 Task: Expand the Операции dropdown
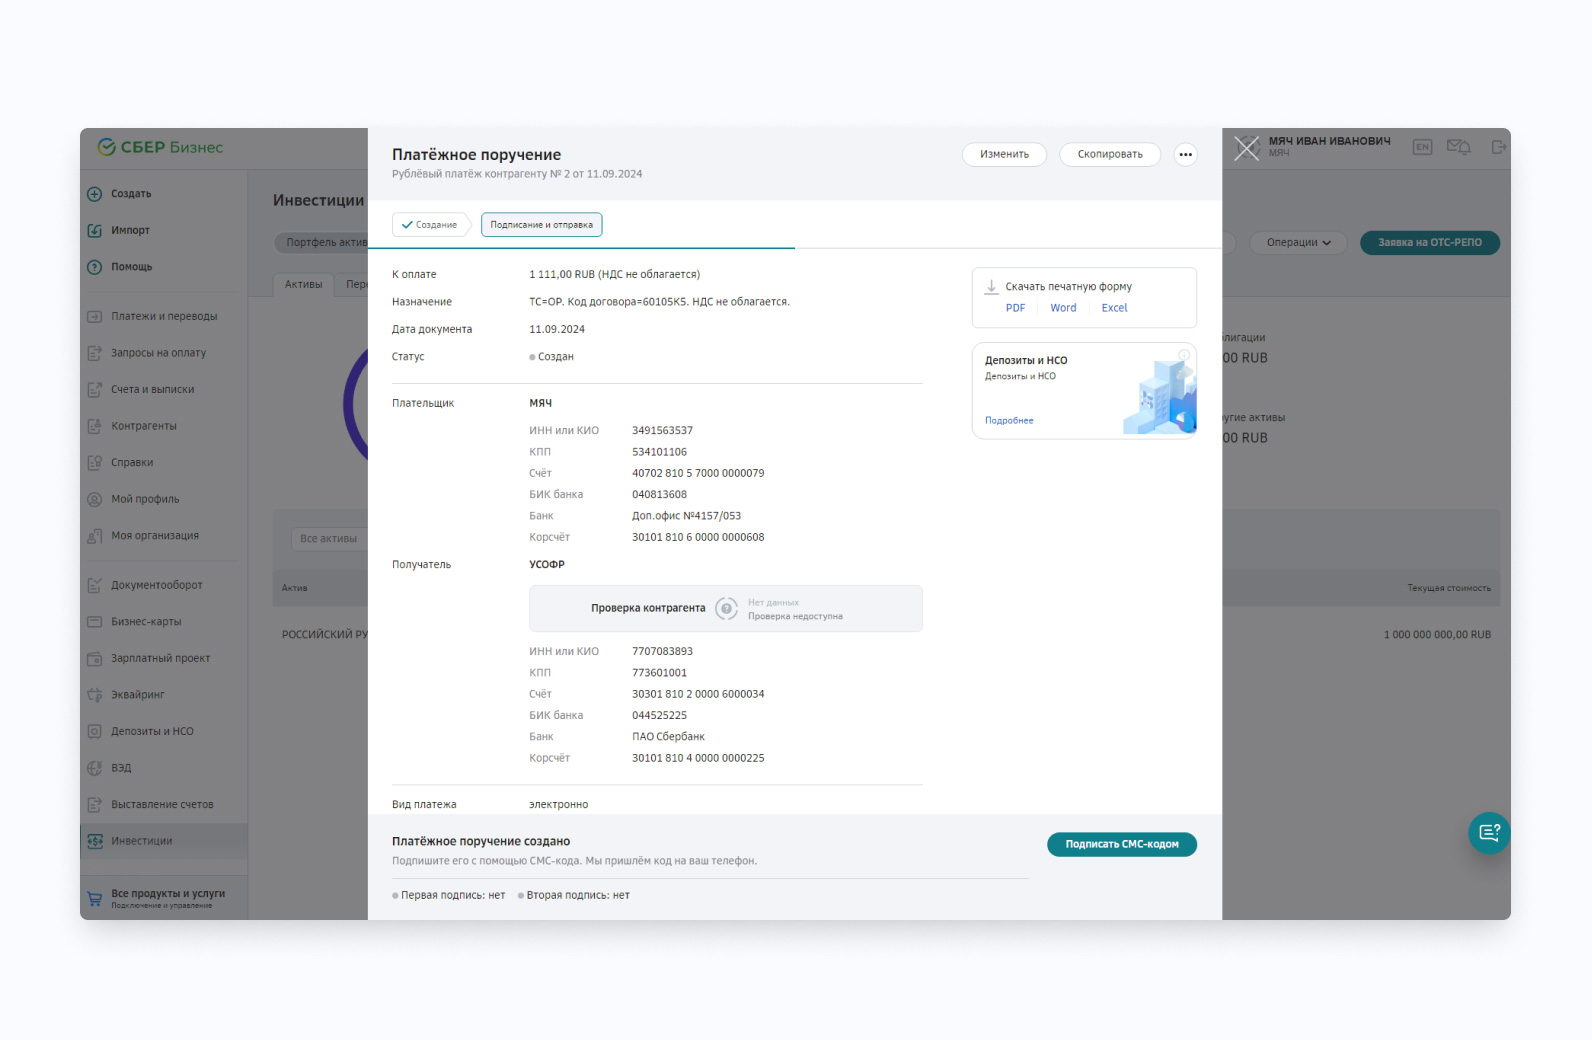click(1298, 243)
